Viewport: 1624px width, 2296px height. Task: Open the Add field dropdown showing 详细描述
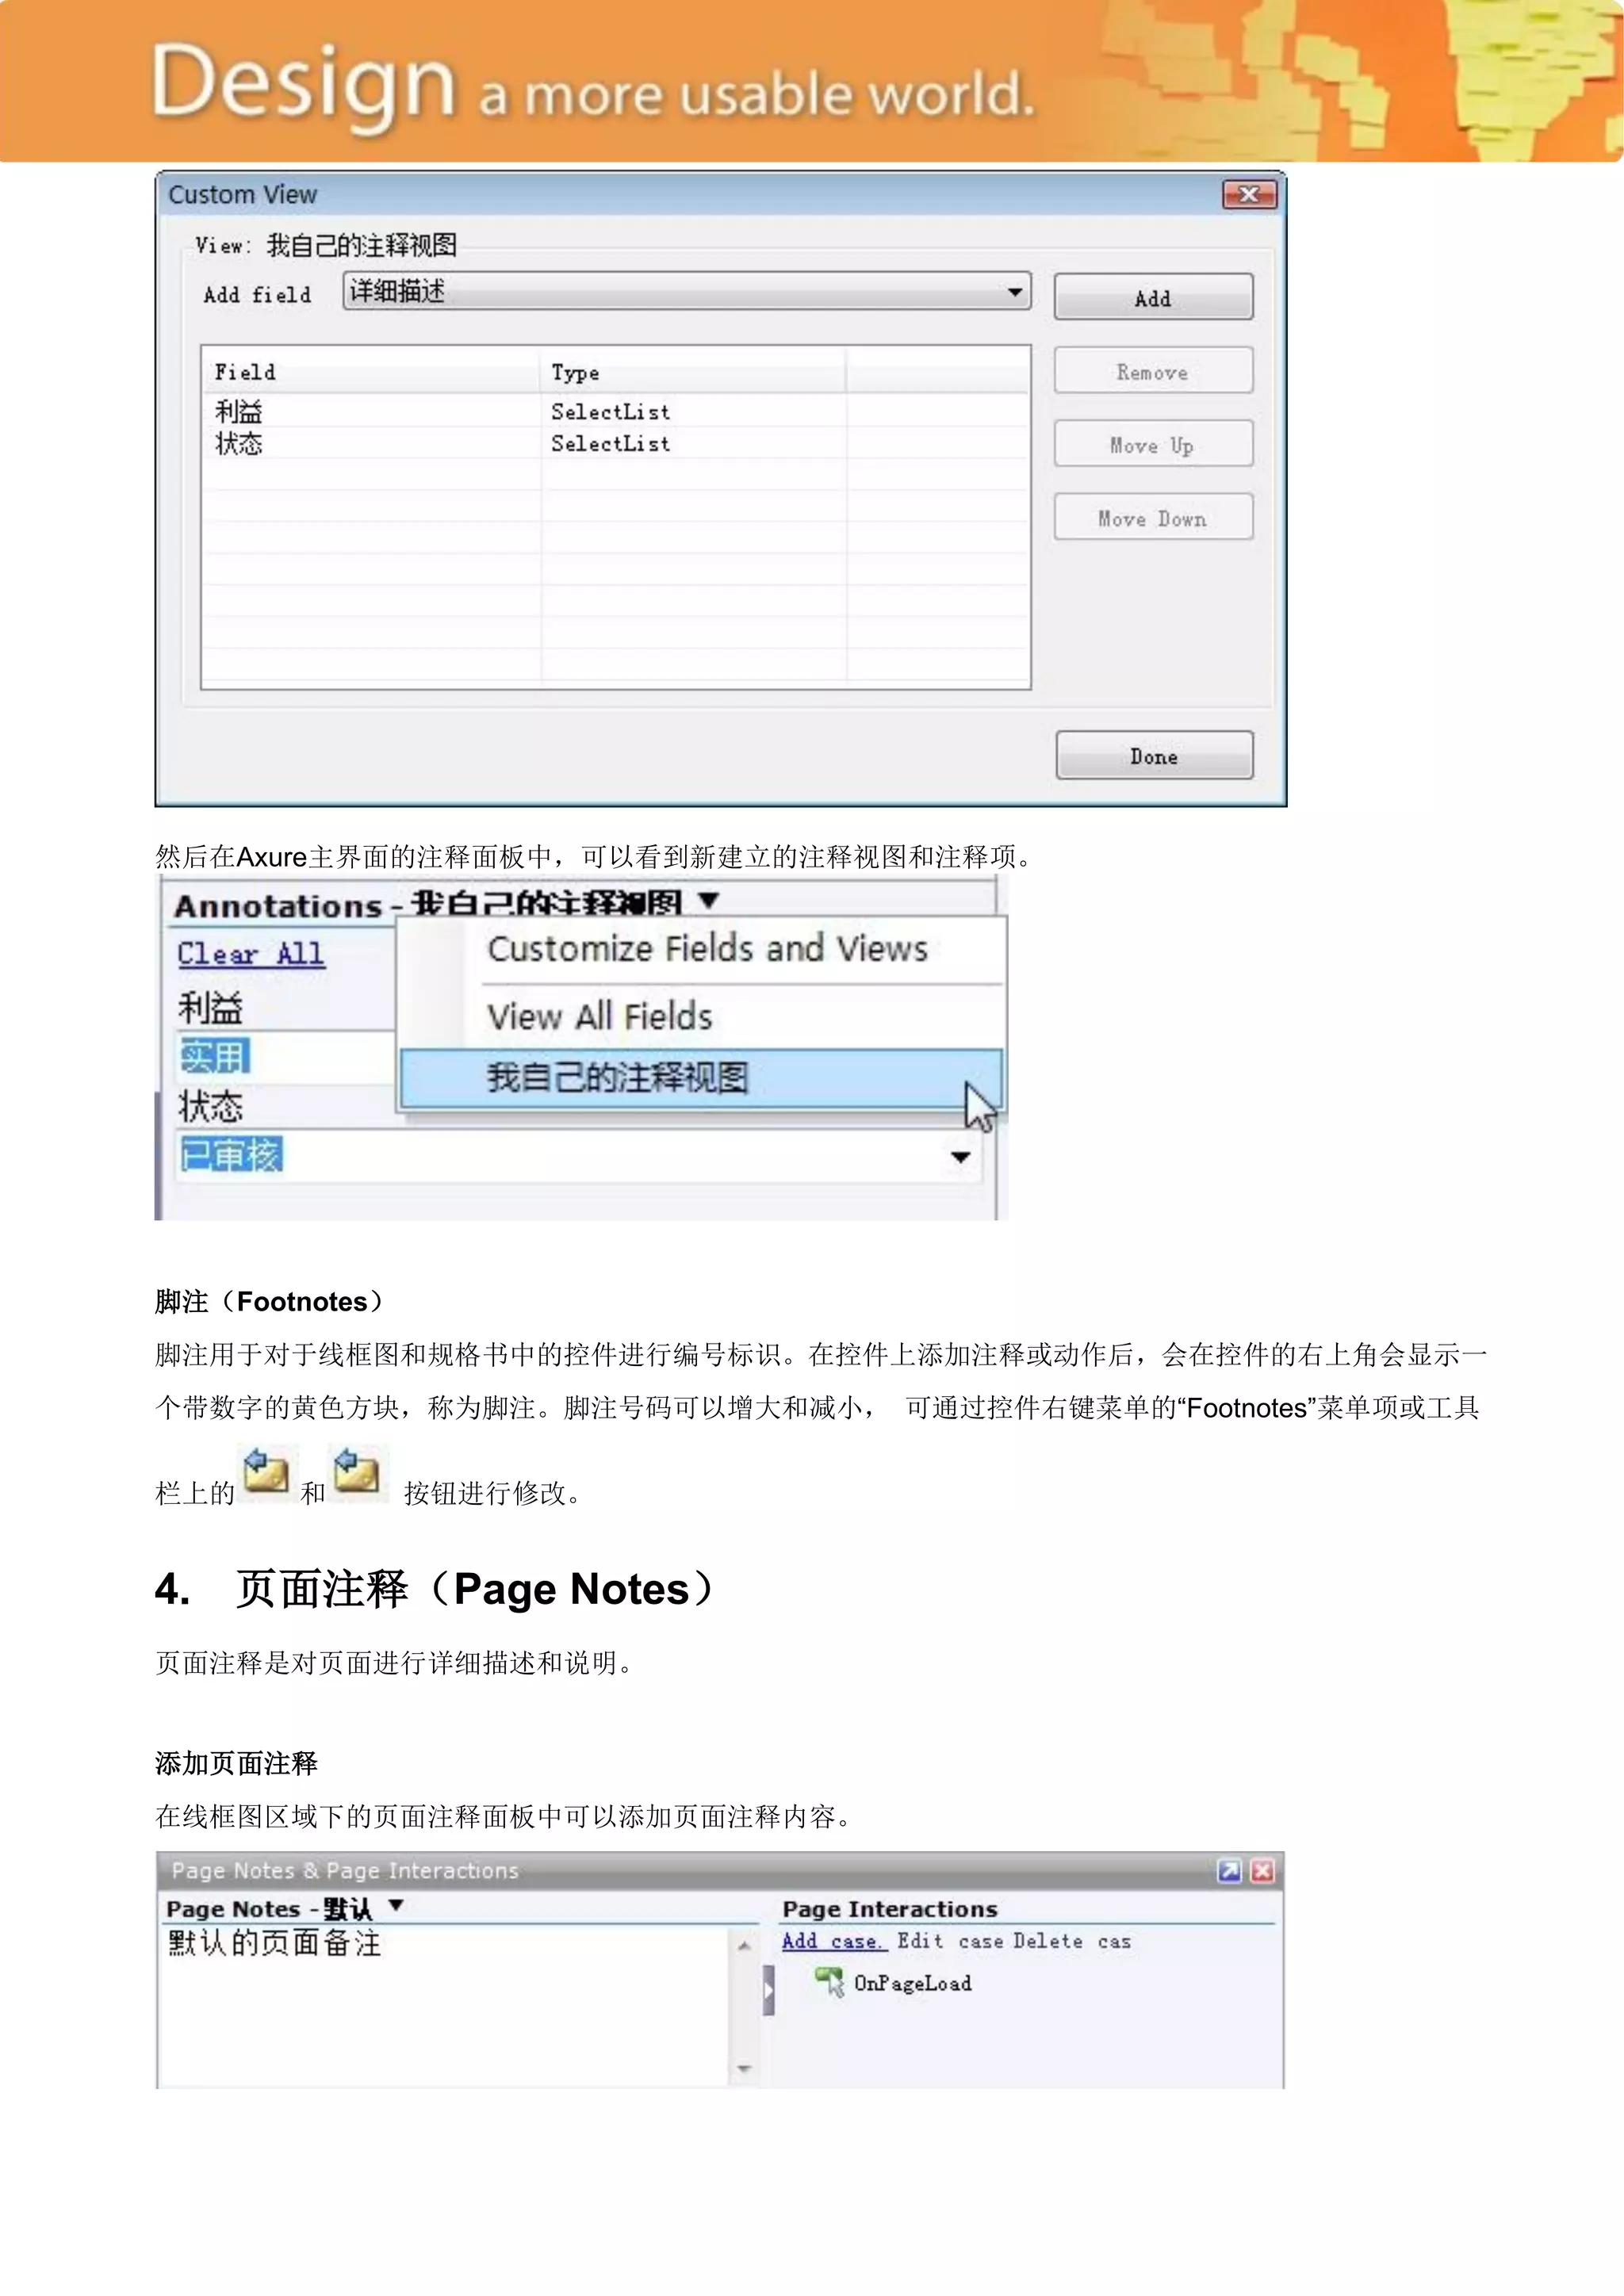(x=687, y=291)
